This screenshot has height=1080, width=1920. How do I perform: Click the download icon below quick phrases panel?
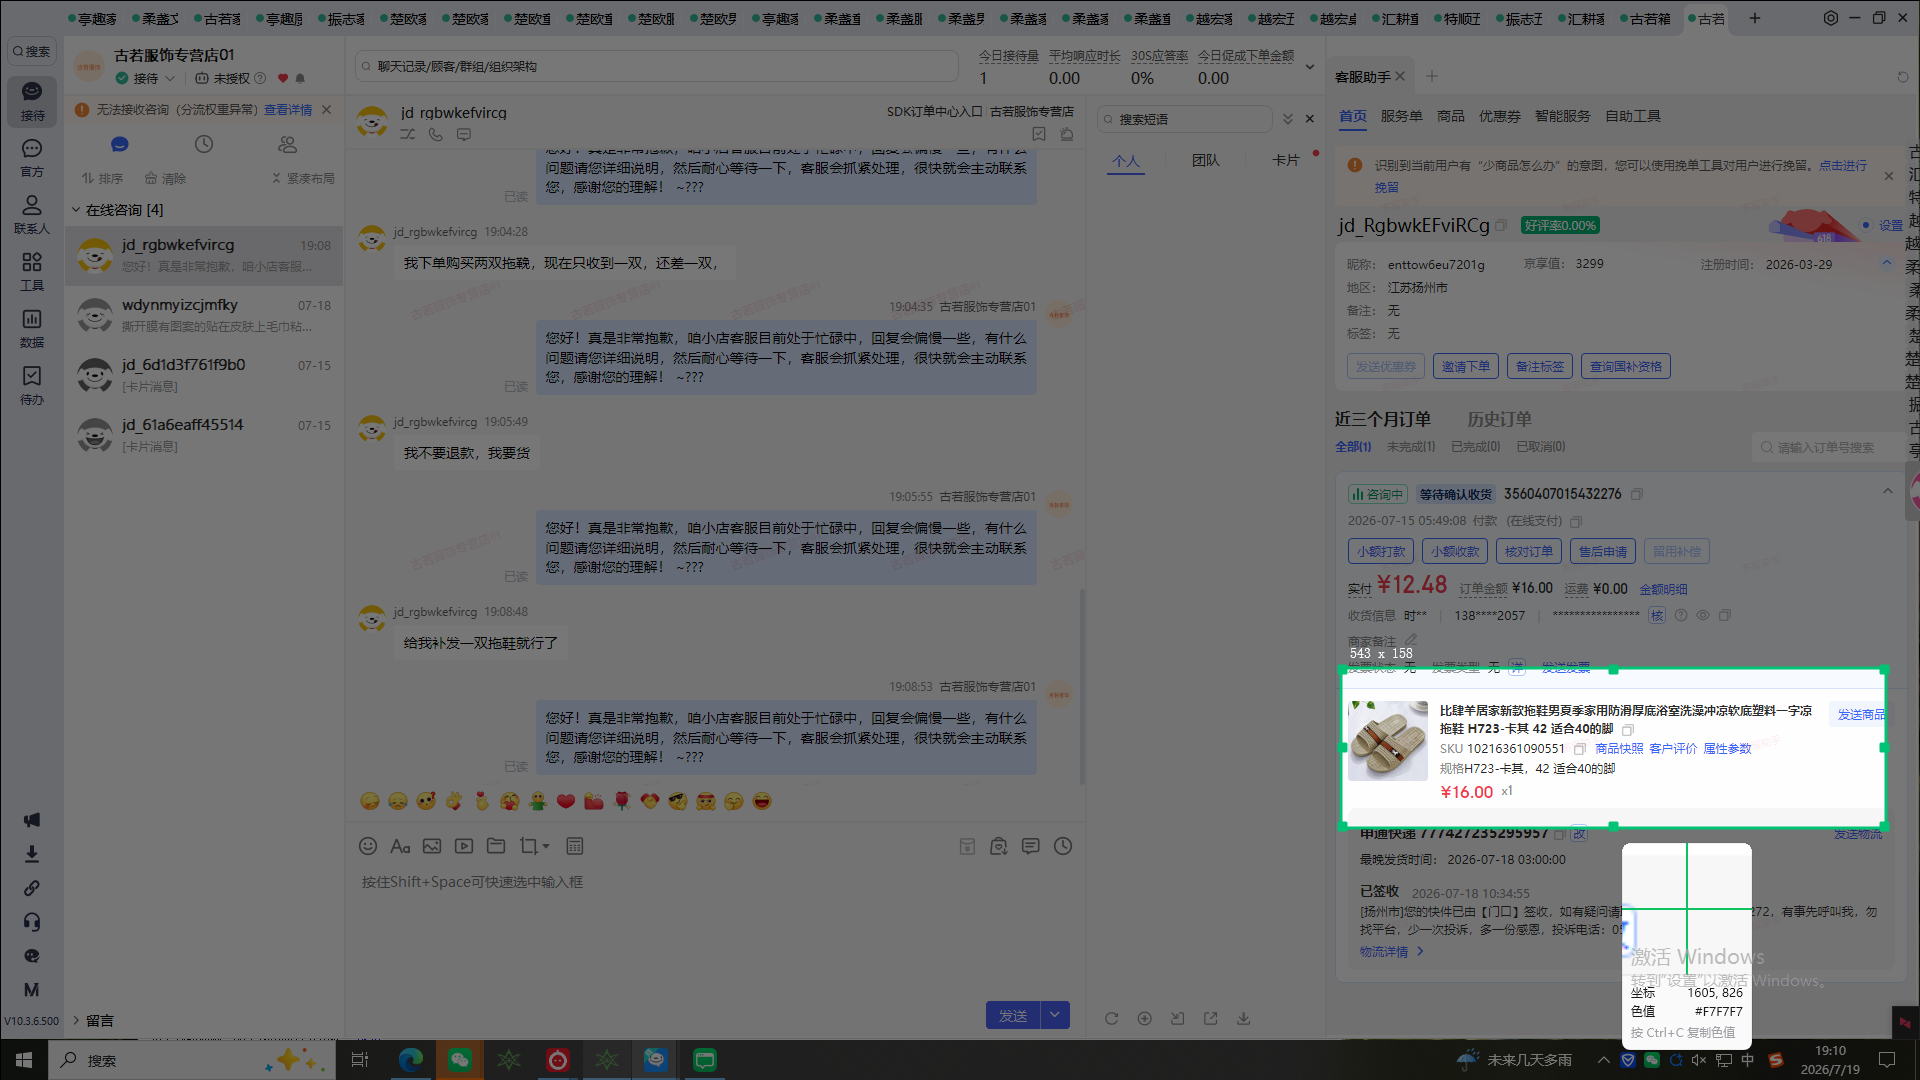click(1243, 1018)
